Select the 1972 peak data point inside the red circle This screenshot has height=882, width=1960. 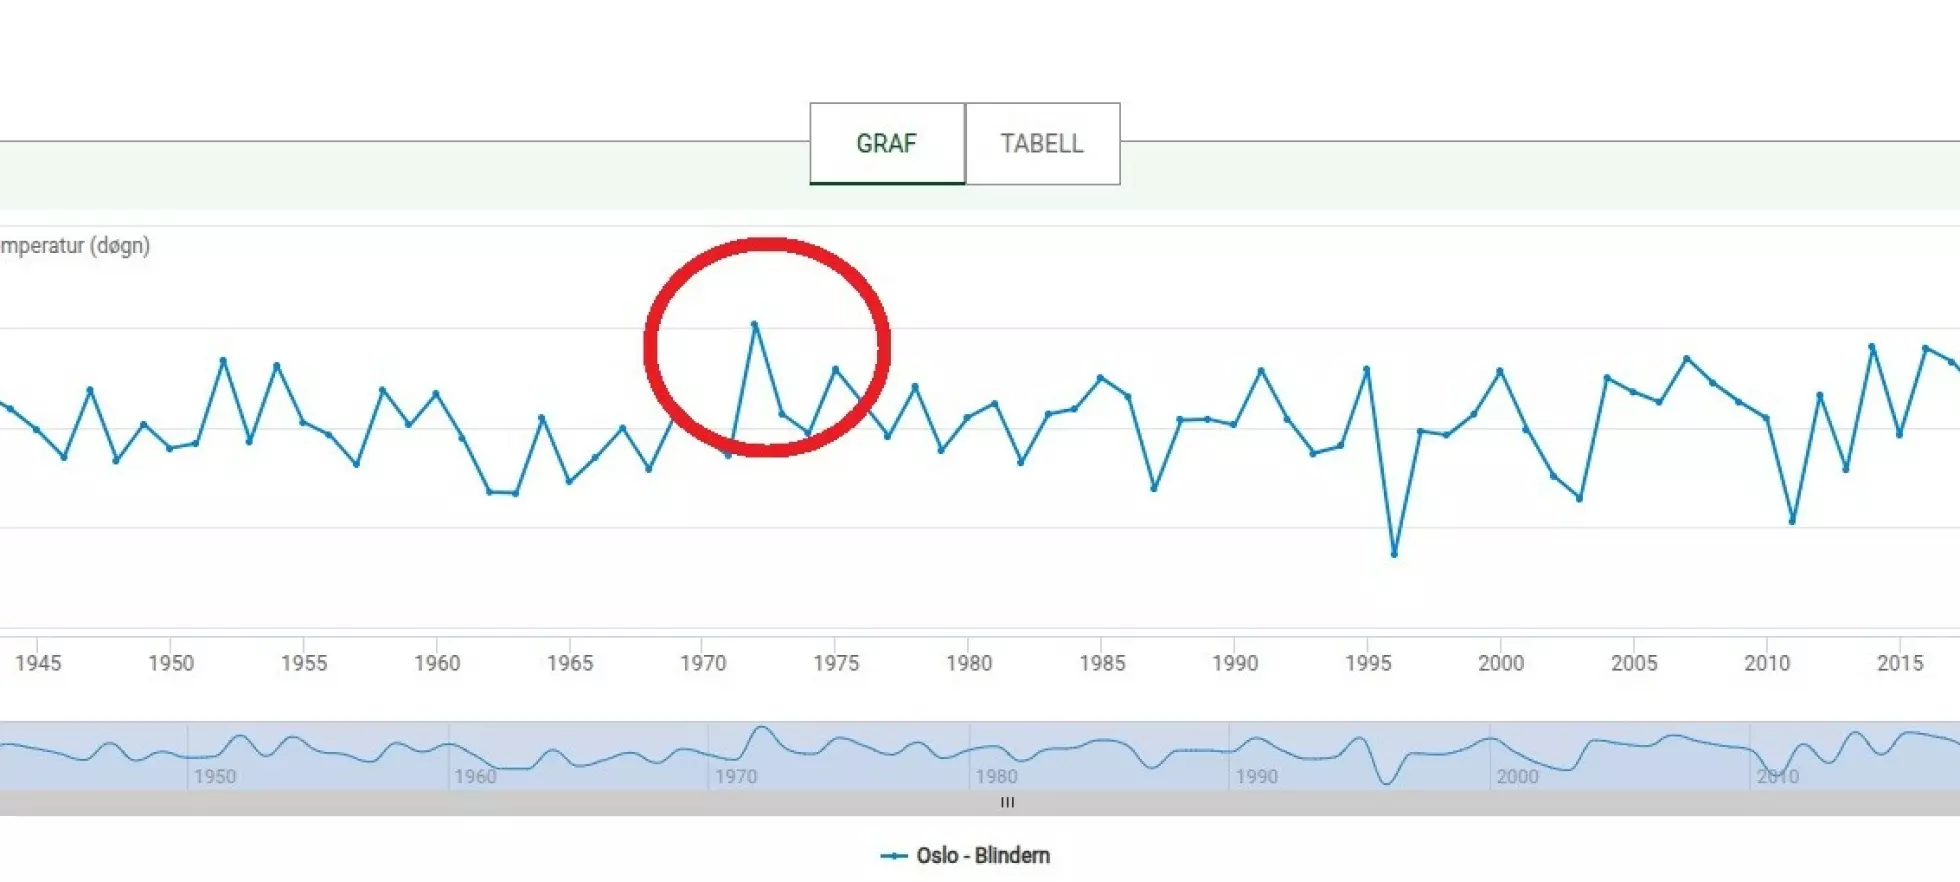click(755, 325)
